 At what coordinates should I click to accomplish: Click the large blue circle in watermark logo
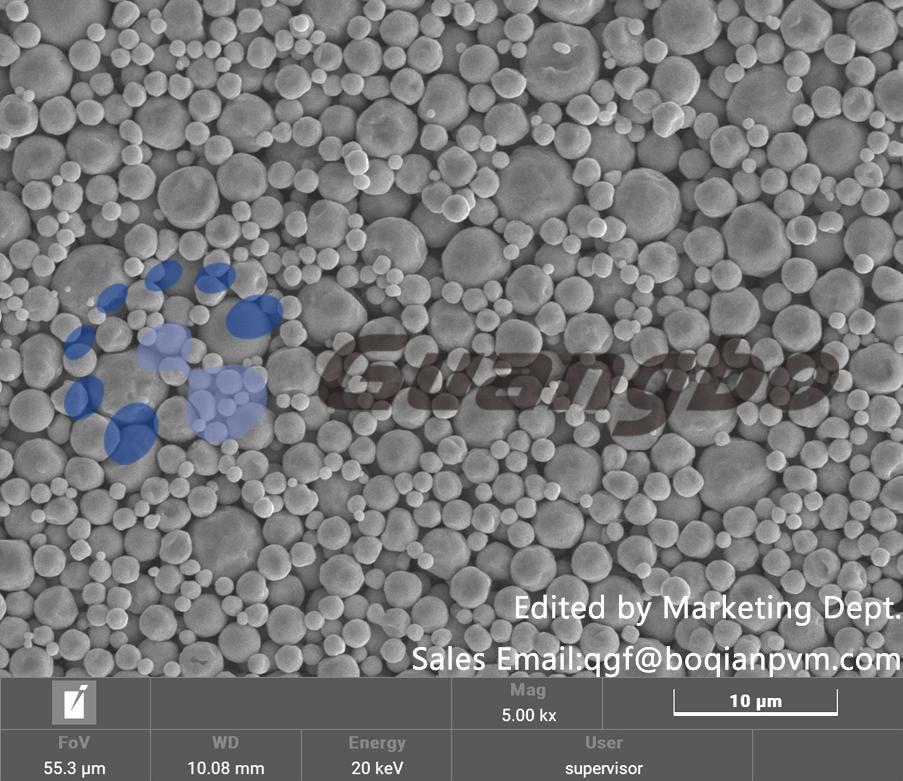point(228,403)
